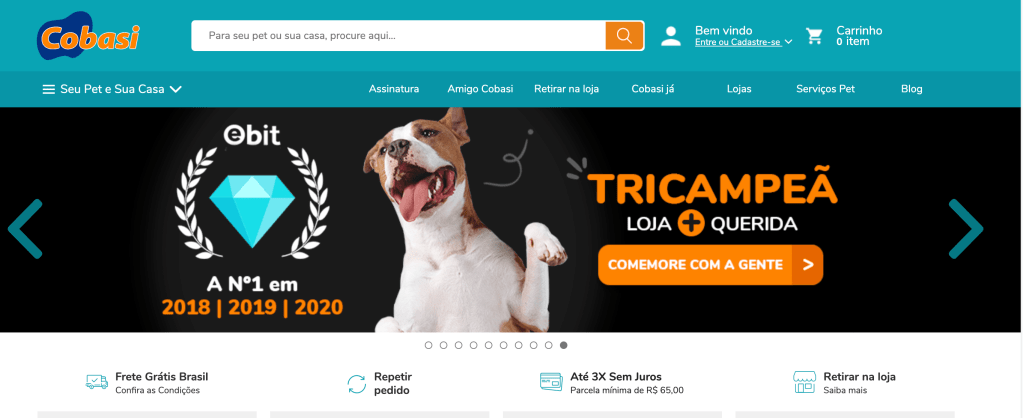Show previous banner with left arrow
The height and width of the screenshot is (418, 1023).
[25, 228]
